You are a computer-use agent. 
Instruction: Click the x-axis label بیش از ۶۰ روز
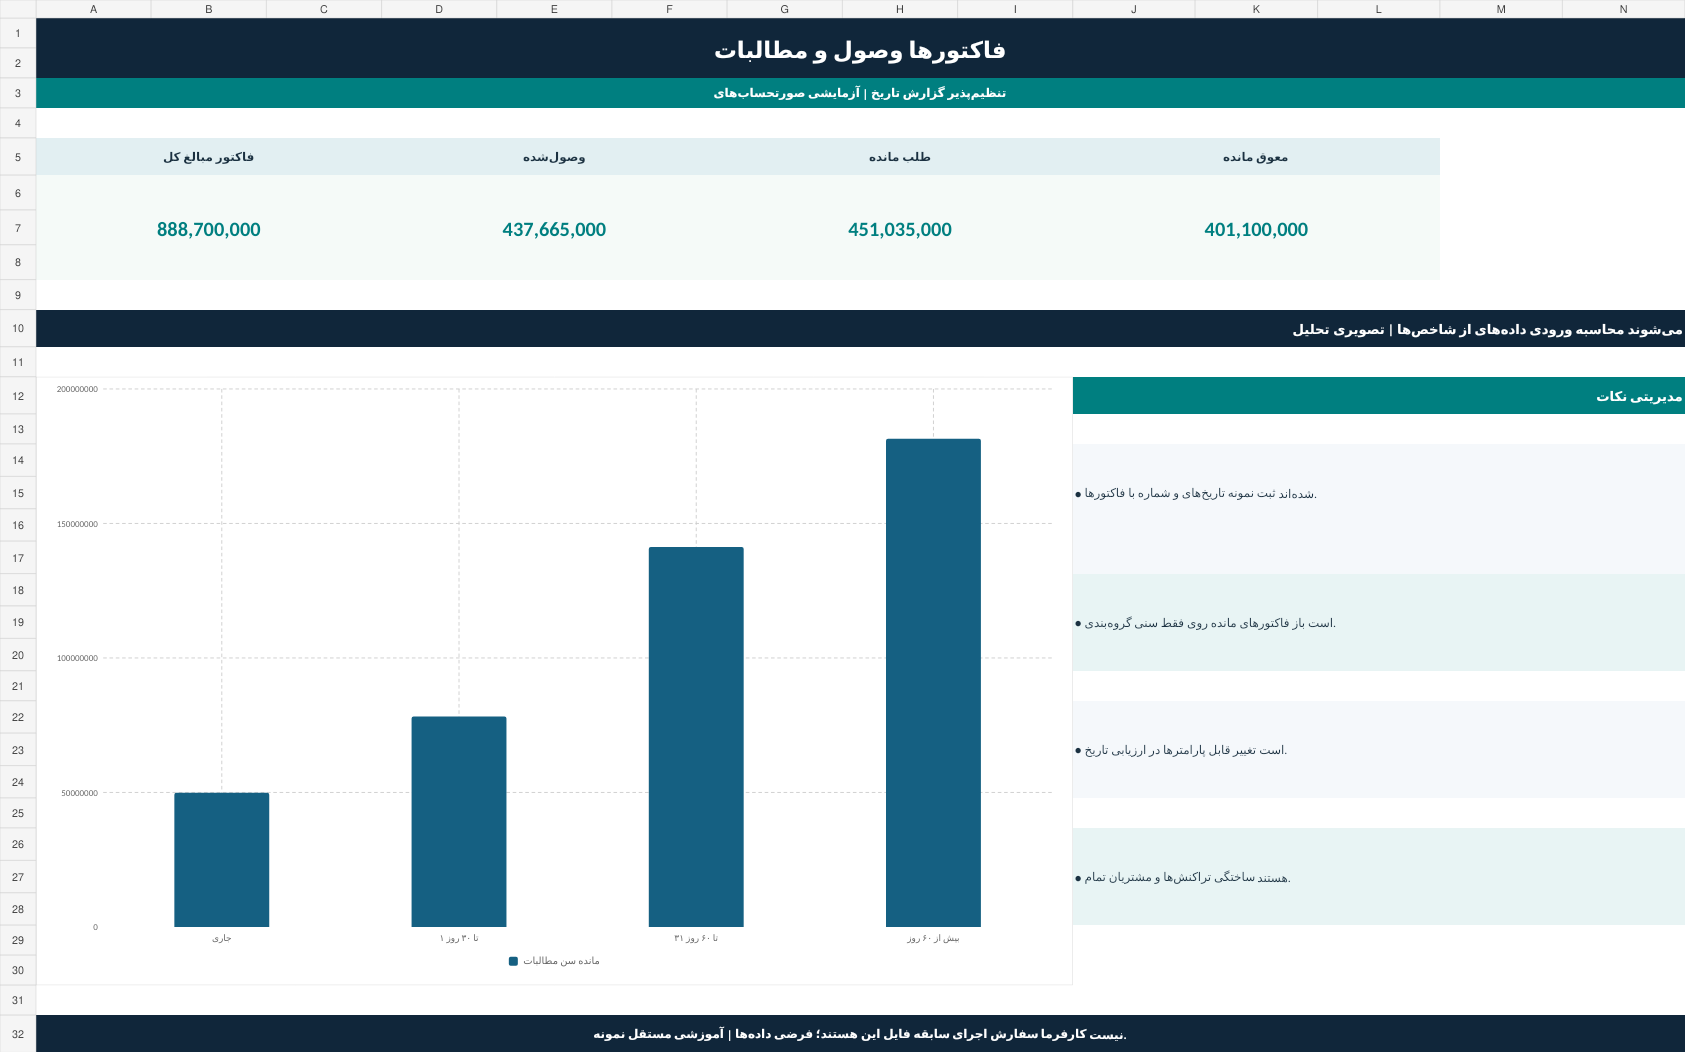pyautogui.click(x=933, y=938)
